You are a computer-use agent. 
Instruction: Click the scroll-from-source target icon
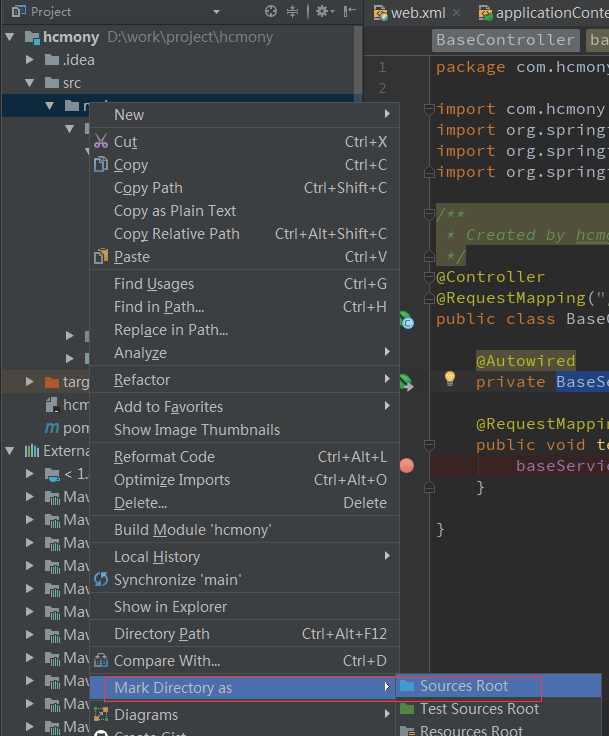point(271,11)
